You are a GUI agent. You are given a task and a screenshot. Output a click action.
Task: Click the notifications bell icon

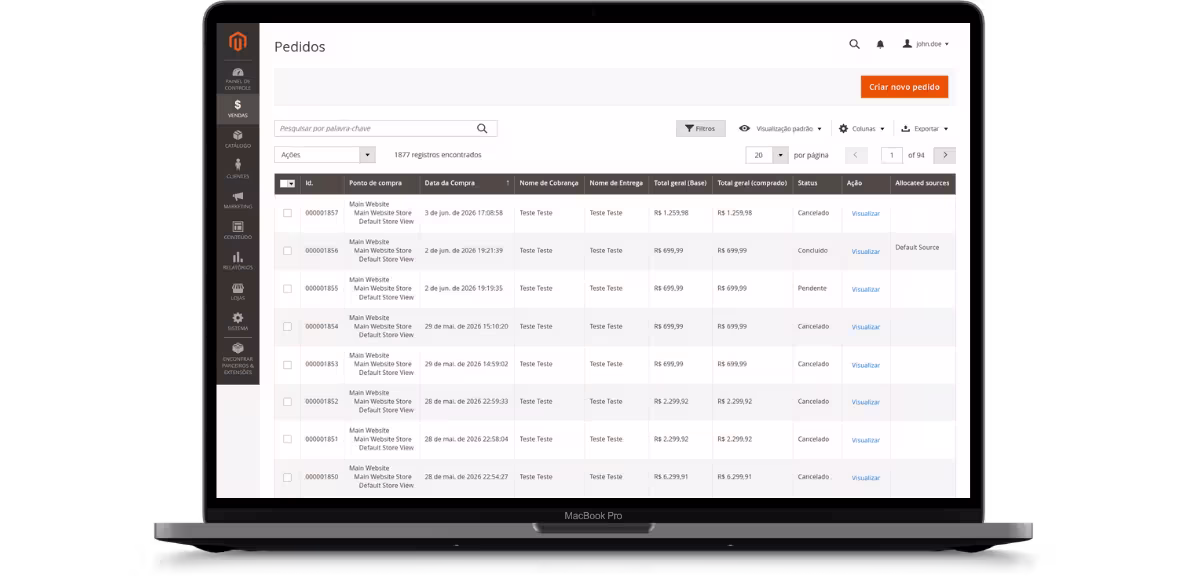pos(881,44)
